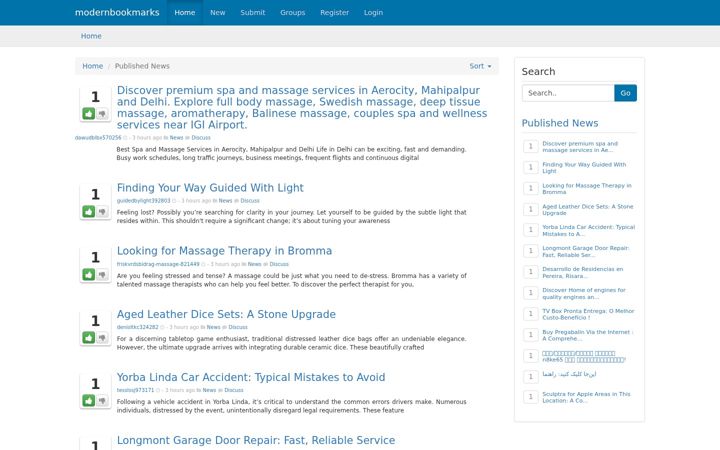Screen dimensions: 720x450
Task: Click the Go search button
Action: [x=625, y=93]
